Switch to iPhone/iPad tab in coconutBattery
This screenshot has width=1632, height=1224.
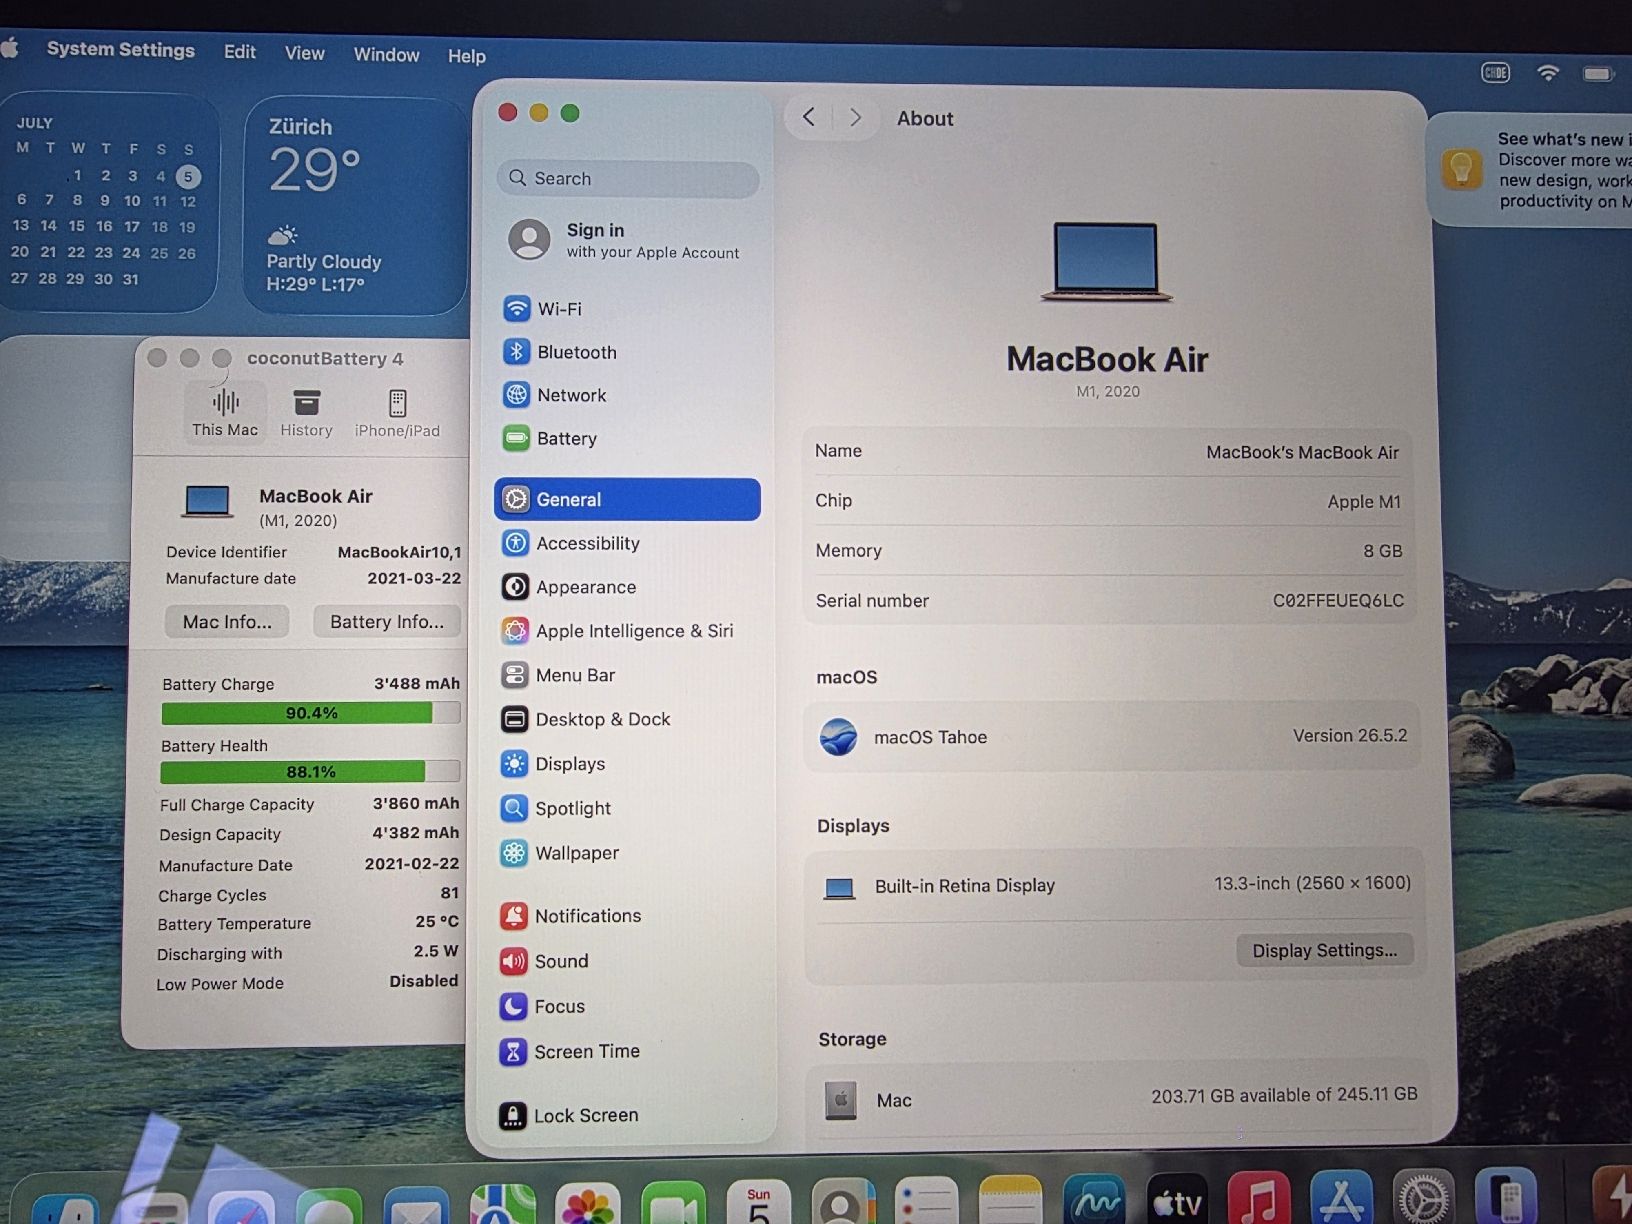pyautogui.click(x=397, y=413)
